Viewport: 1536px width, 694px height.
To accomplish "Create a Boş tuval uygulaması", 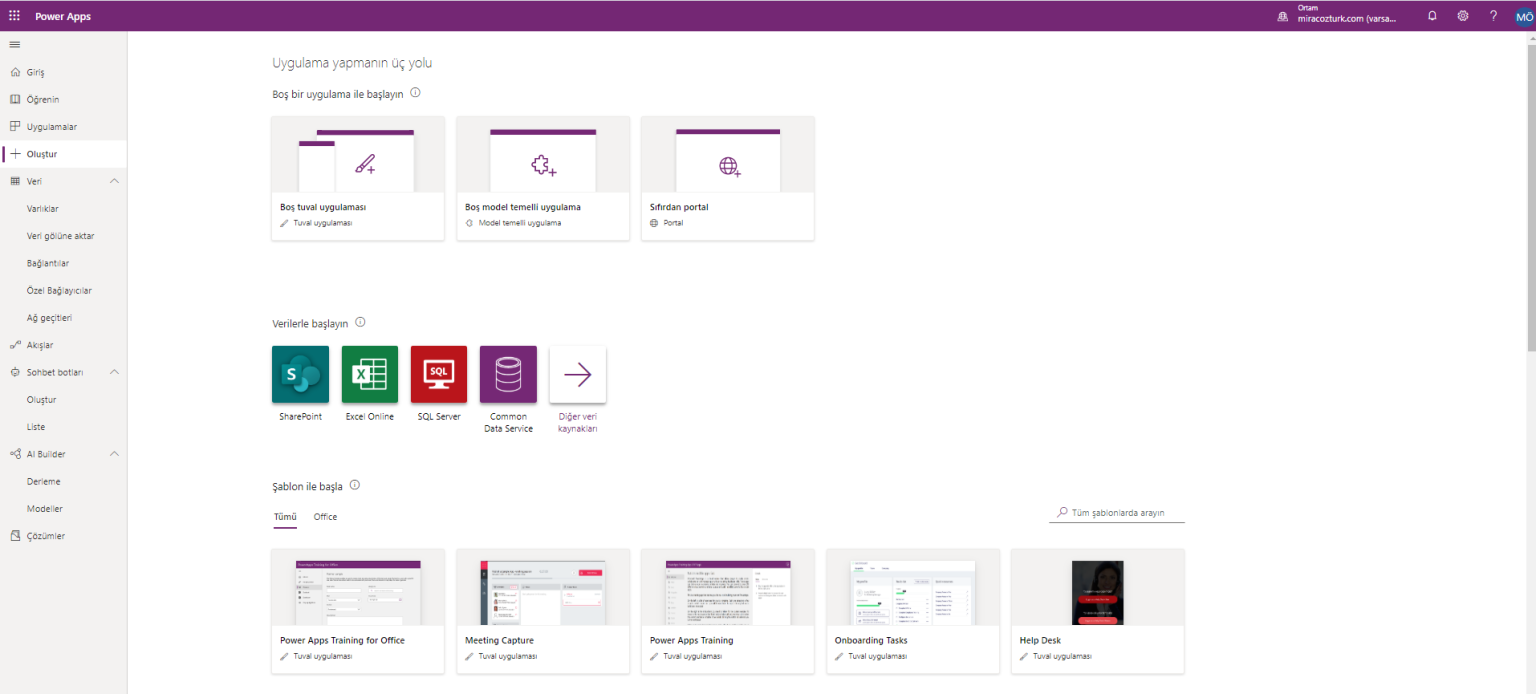I will [x=358, y=178].
